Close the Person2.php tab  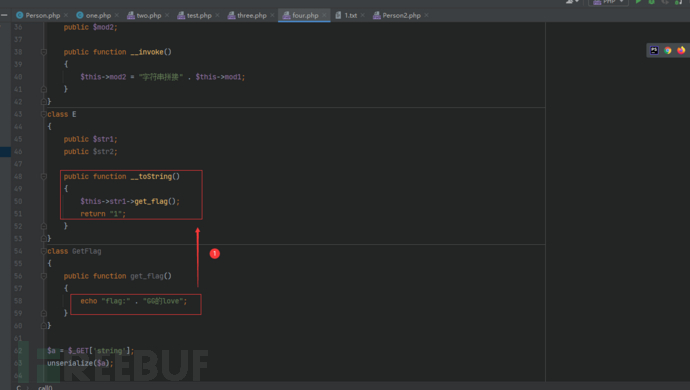pyautogui.click(x=426, y=15)
